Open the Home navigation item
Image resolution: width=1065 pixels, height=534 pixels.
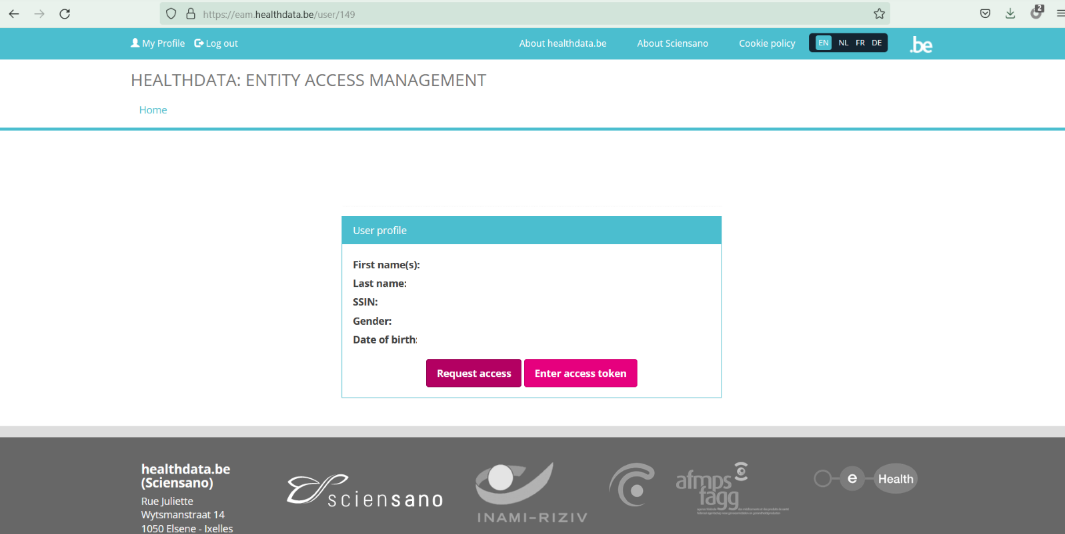[153, 110]
